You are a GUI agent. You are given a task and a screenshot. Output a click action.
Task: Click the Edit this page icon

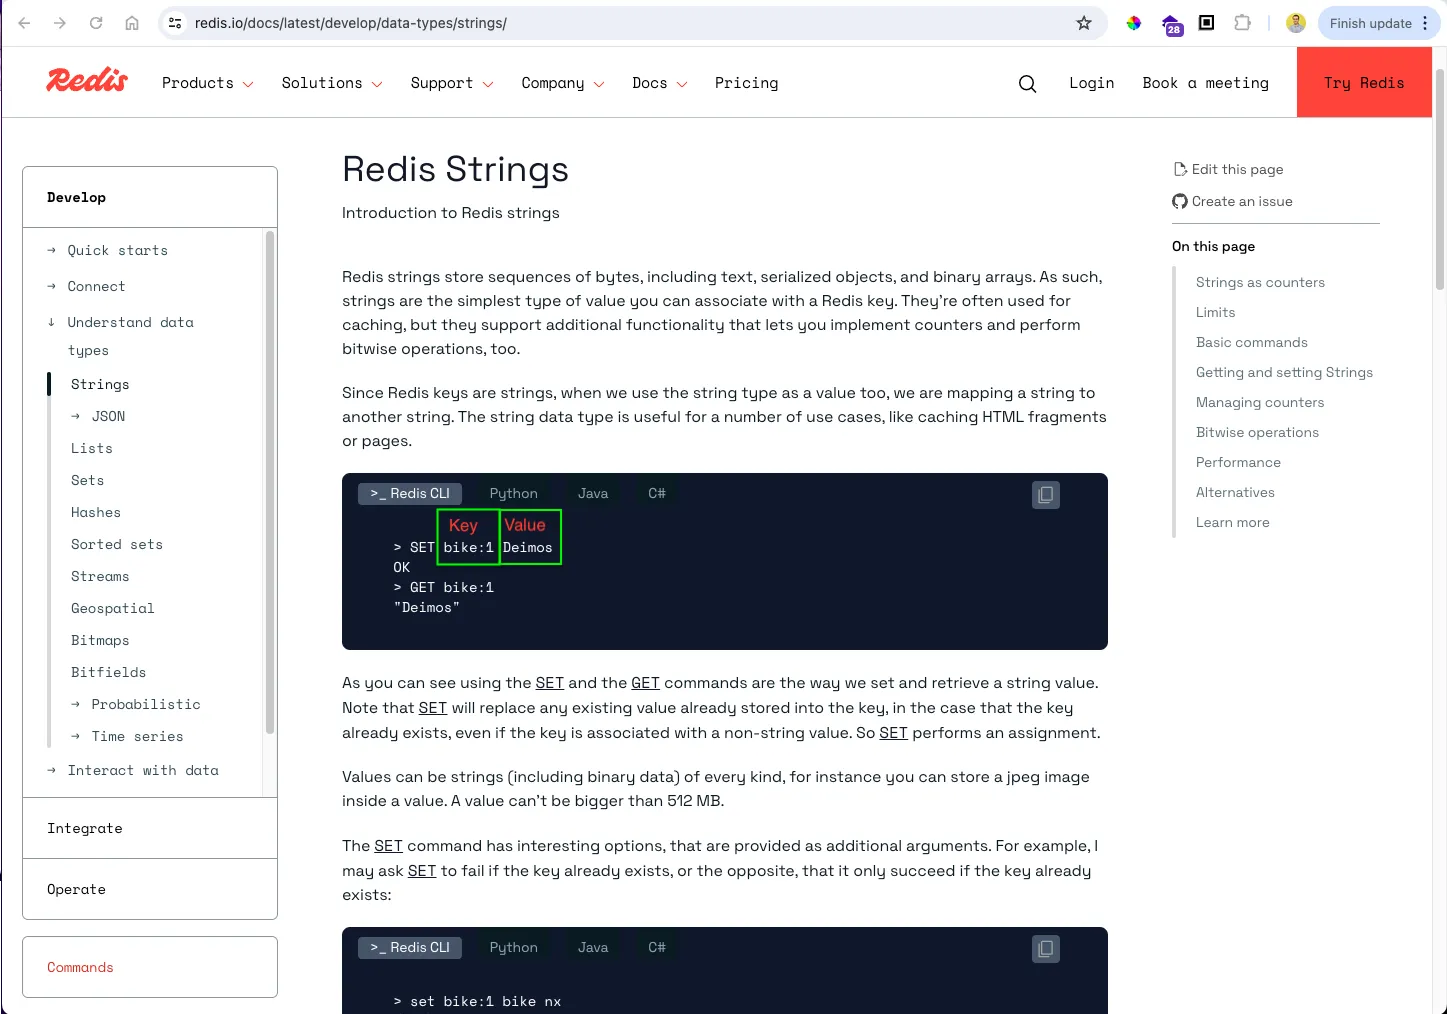coord(1180,170)
